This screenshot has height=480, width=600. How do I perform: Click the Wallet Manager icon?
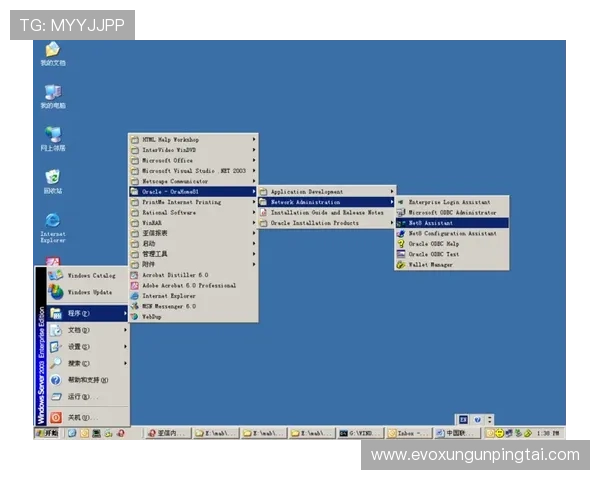tap(401, 264)
